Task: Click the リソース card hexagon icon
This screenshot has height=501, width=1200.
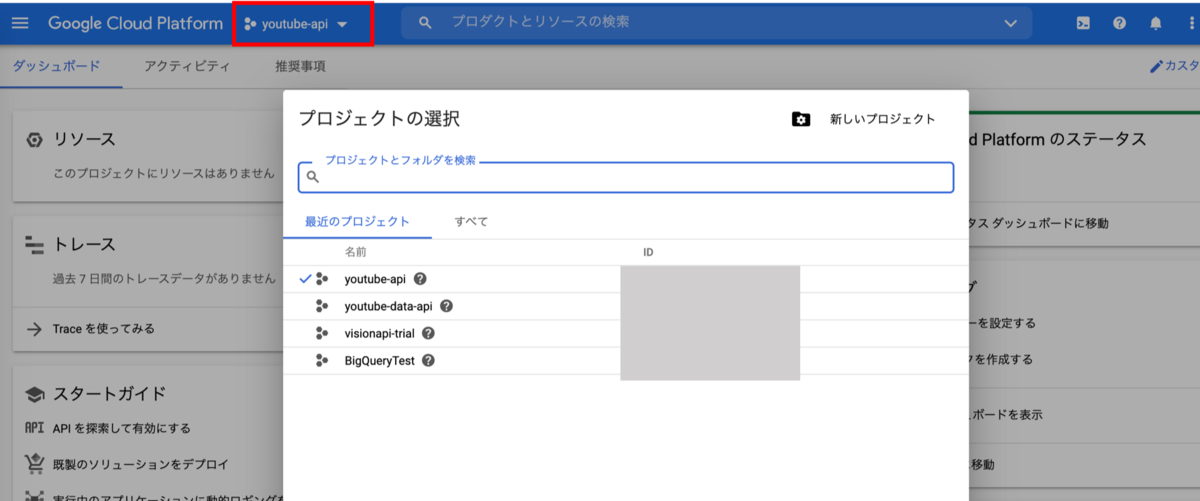Action: coord(34,139)
